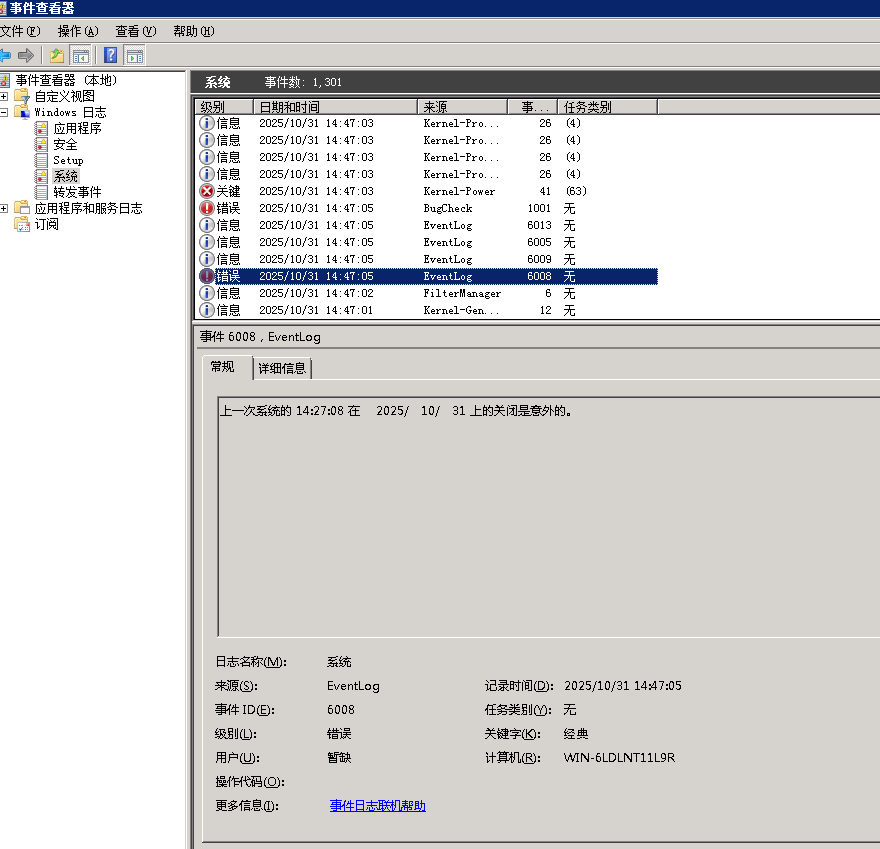Open 事件日志联机帮助 link
Image resolution: width=880 pixels, height=849 pixels.
pyautogui.click(x=377, y=806)
